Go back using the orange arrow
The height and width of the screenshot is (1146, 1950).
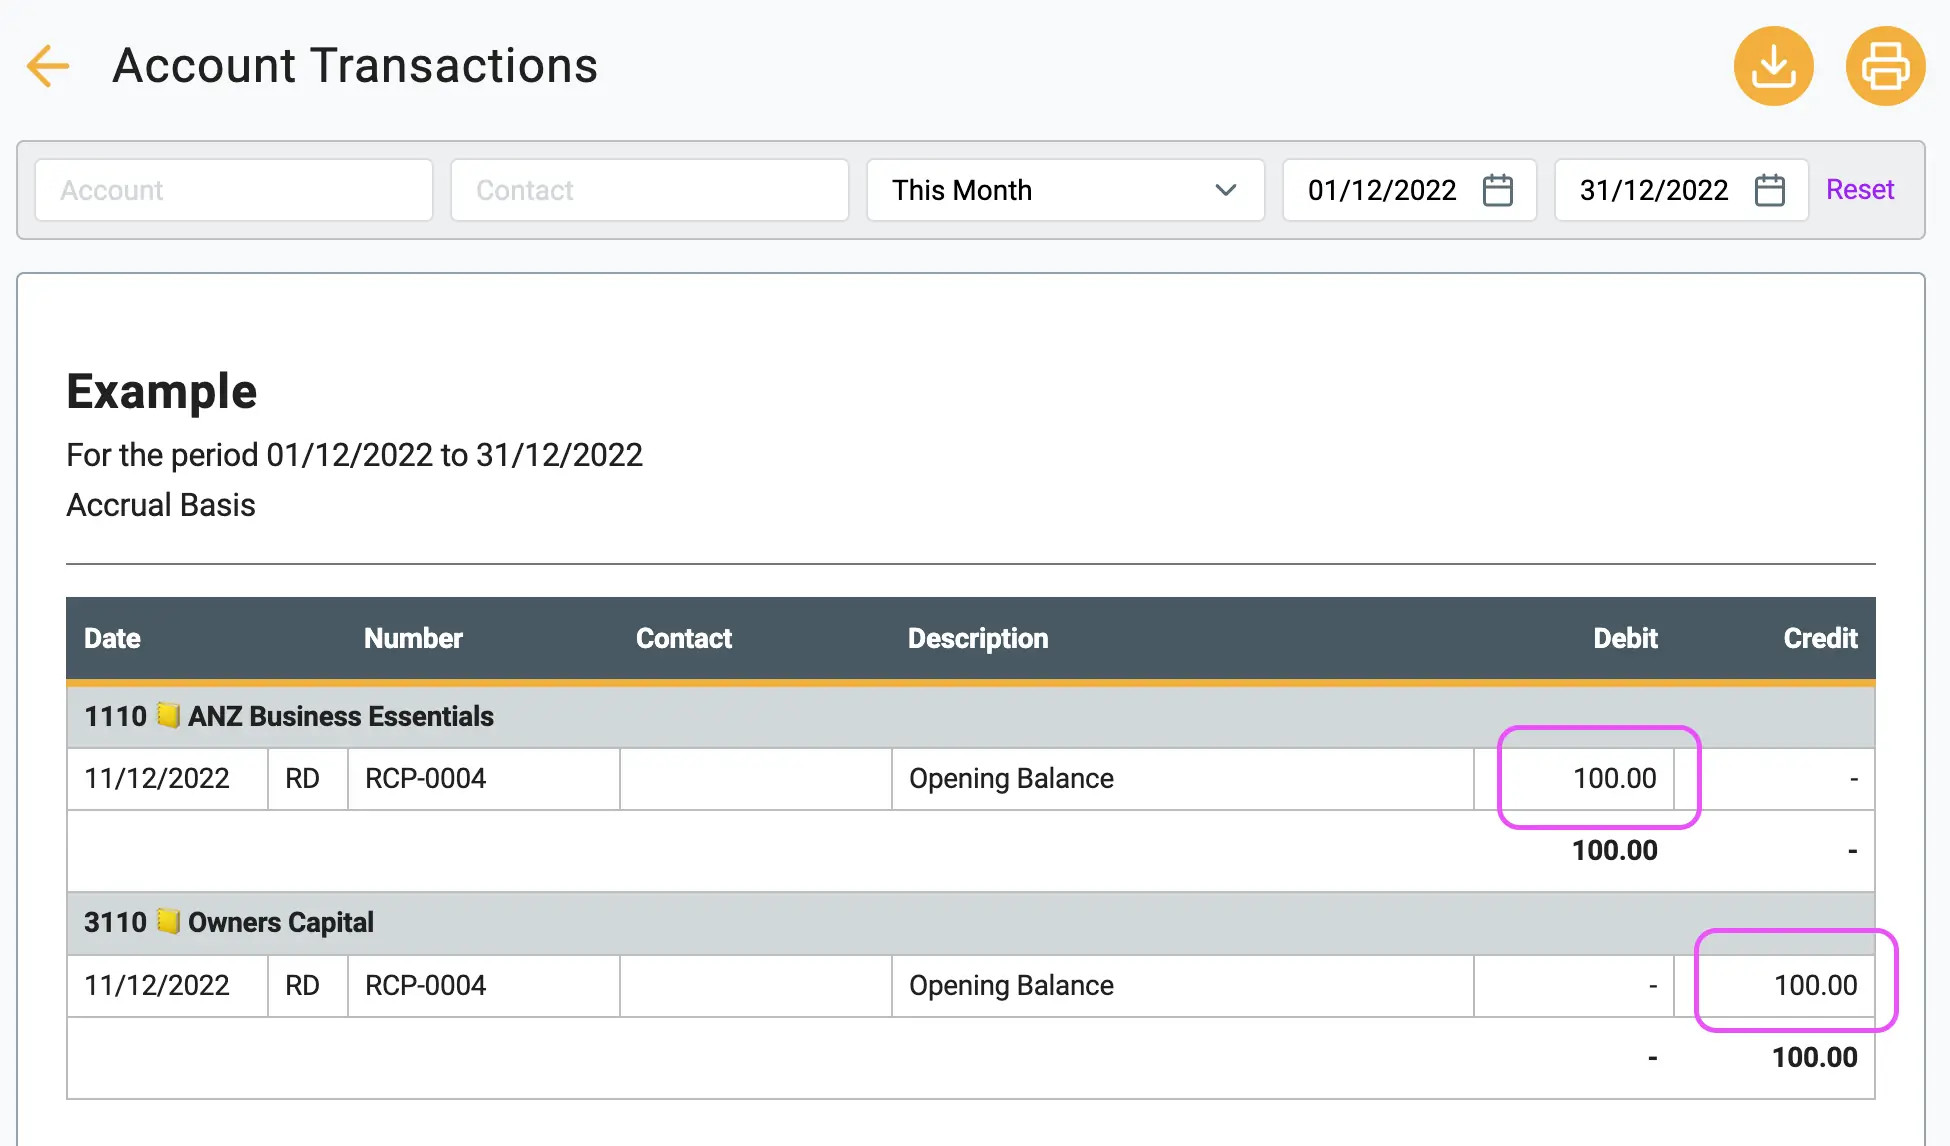(x=47, y=66)
